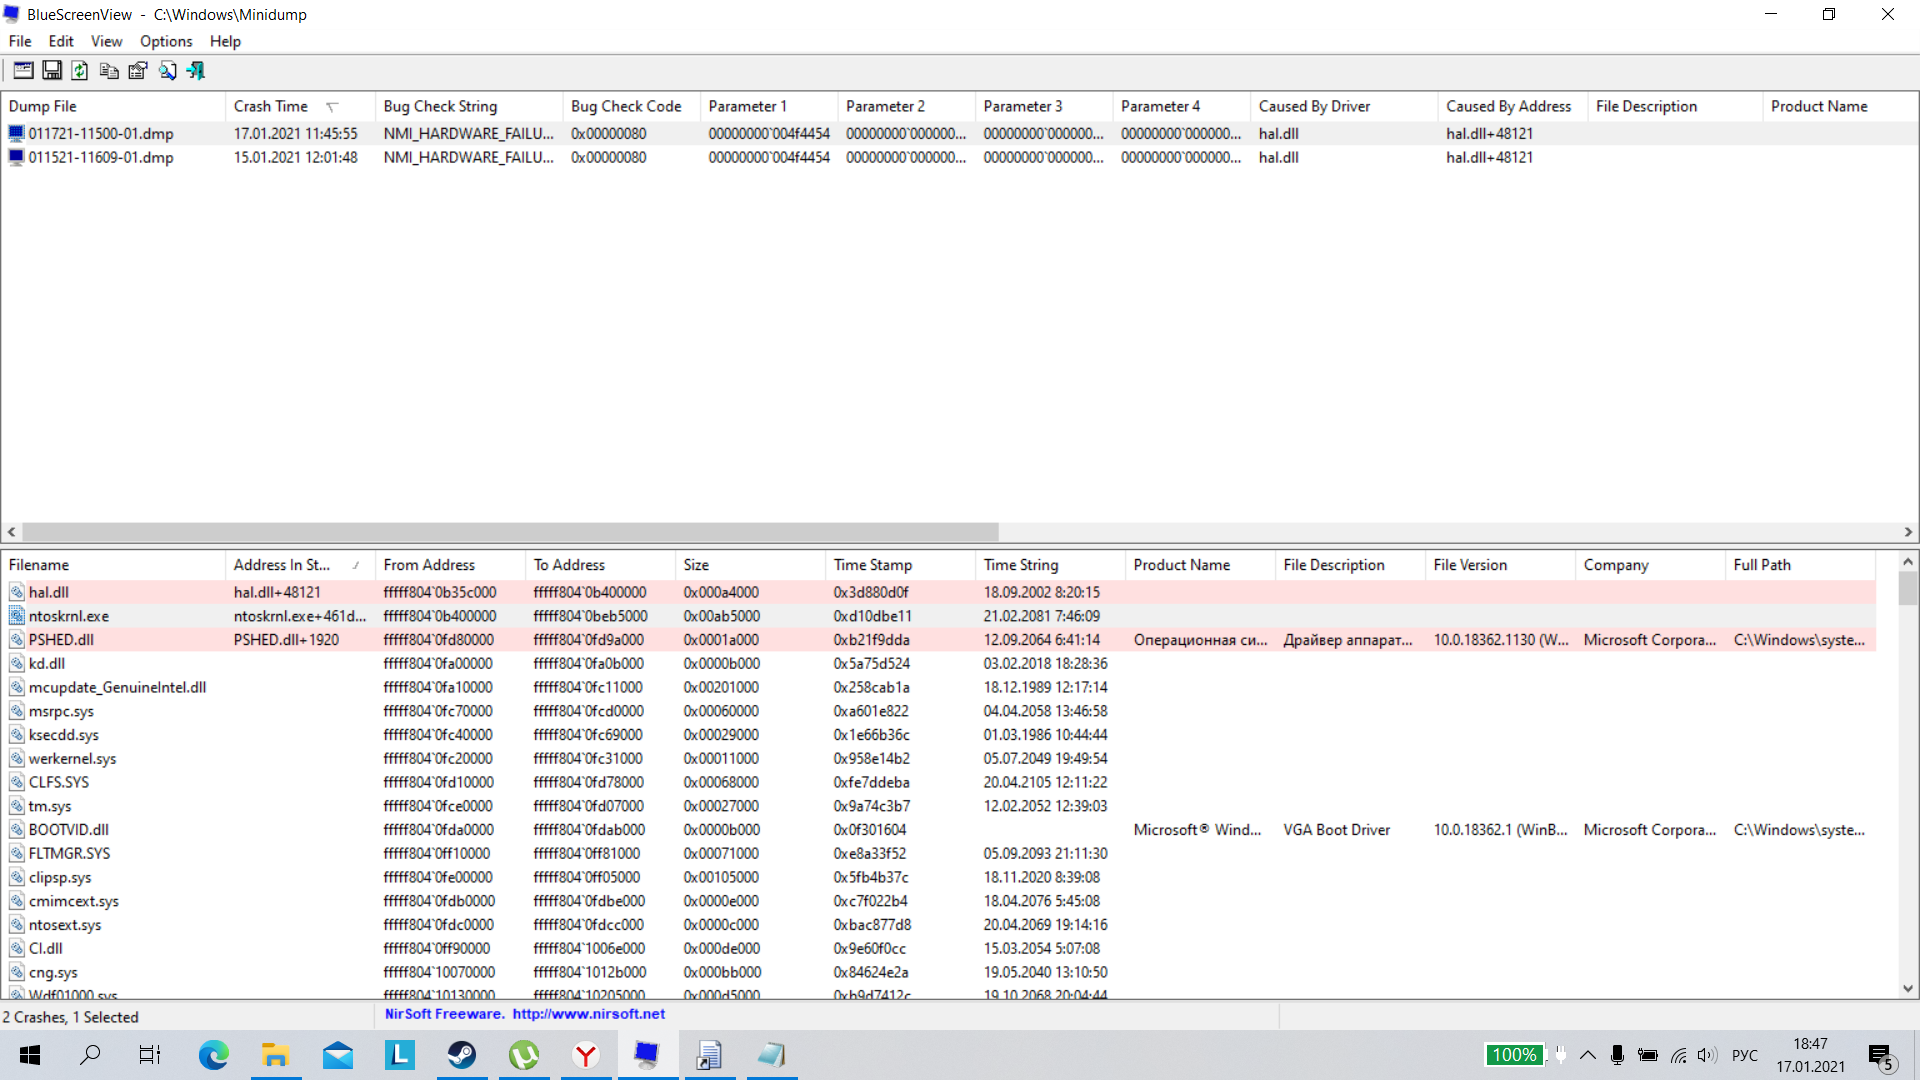Image resolution: width=1920 pixels, height=1080 pixels.
Task: Click Size column header
Action: point(751,565)
